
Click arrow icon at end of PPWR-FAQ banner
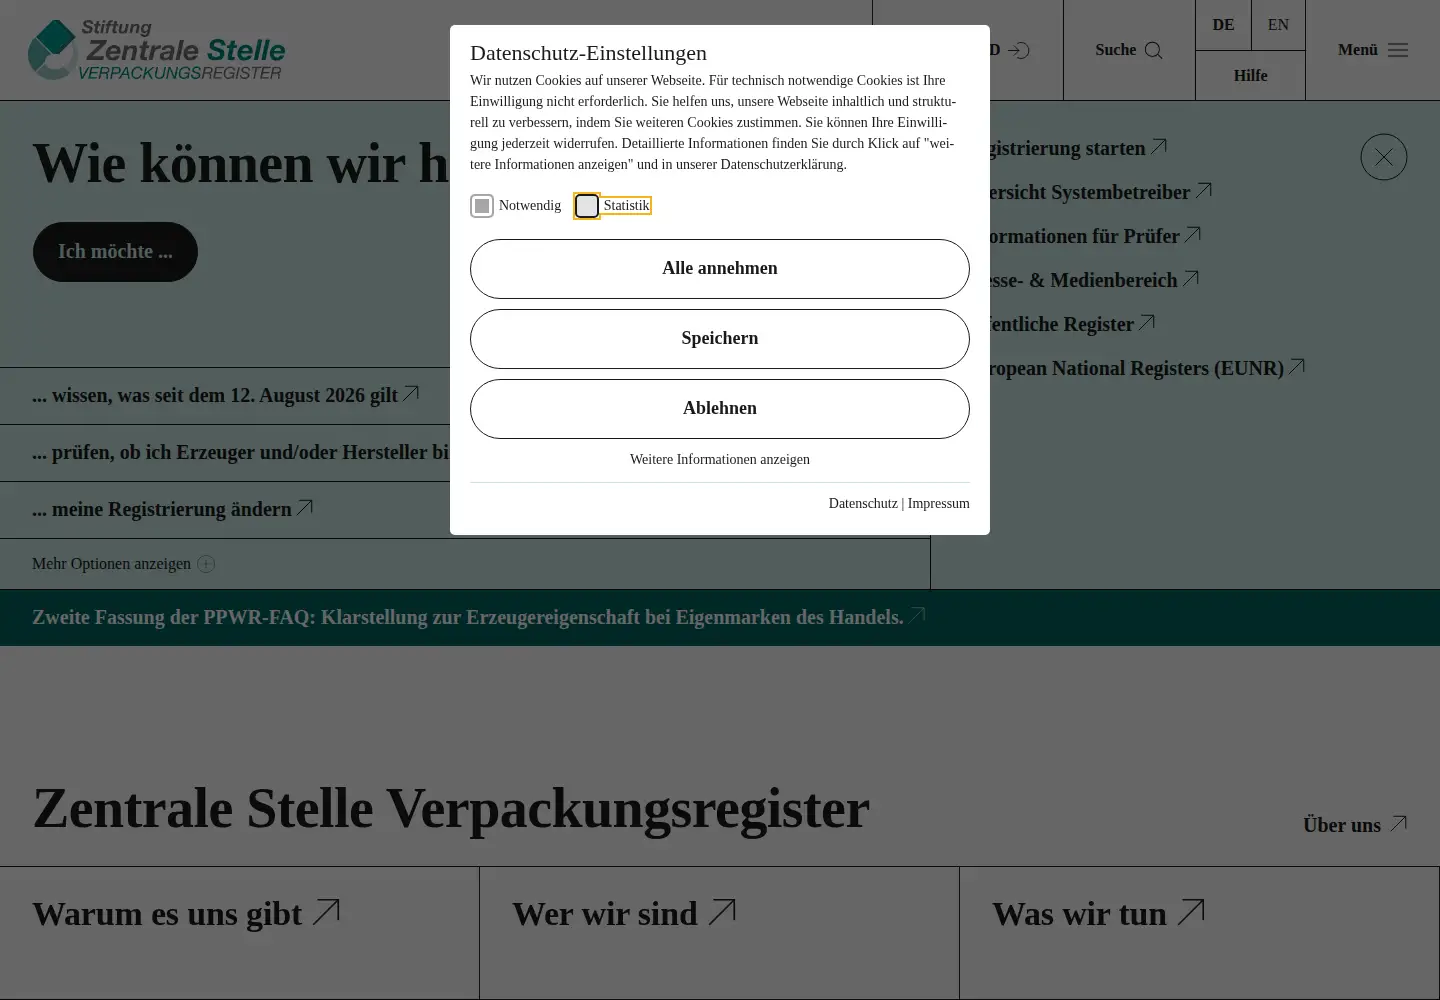pos(917,615)
